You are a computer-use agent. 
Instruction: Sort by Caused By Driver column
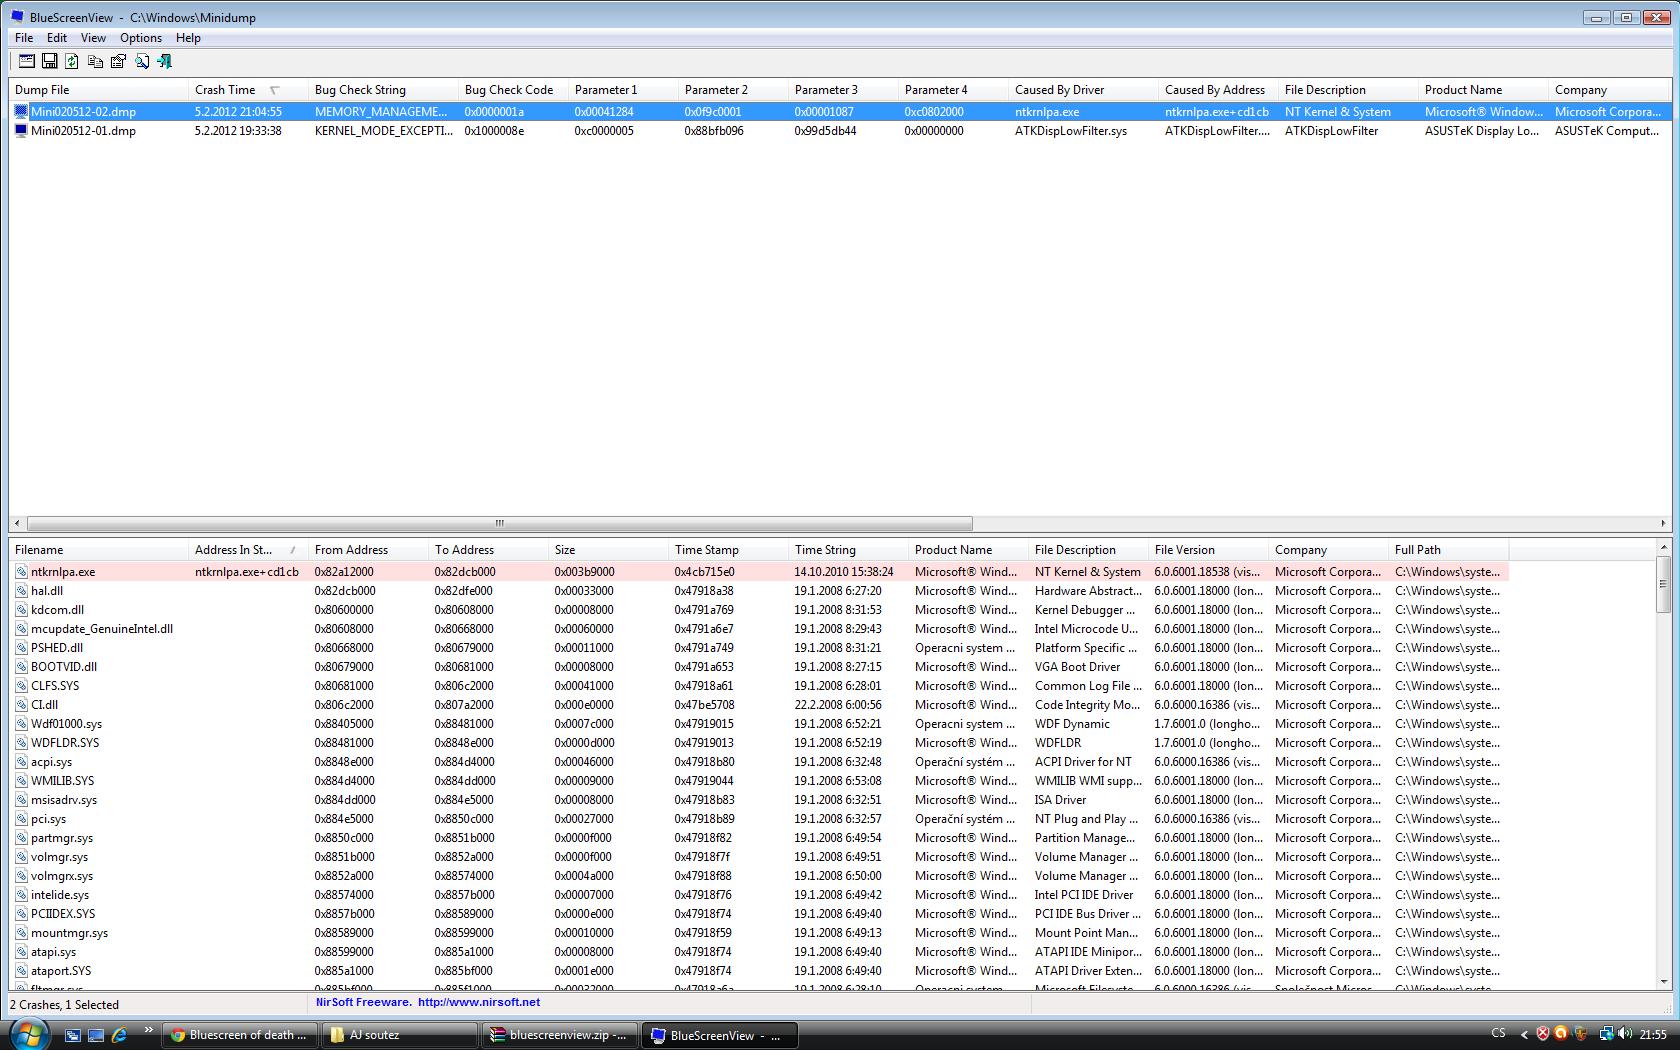click(x=1084, y=90)
